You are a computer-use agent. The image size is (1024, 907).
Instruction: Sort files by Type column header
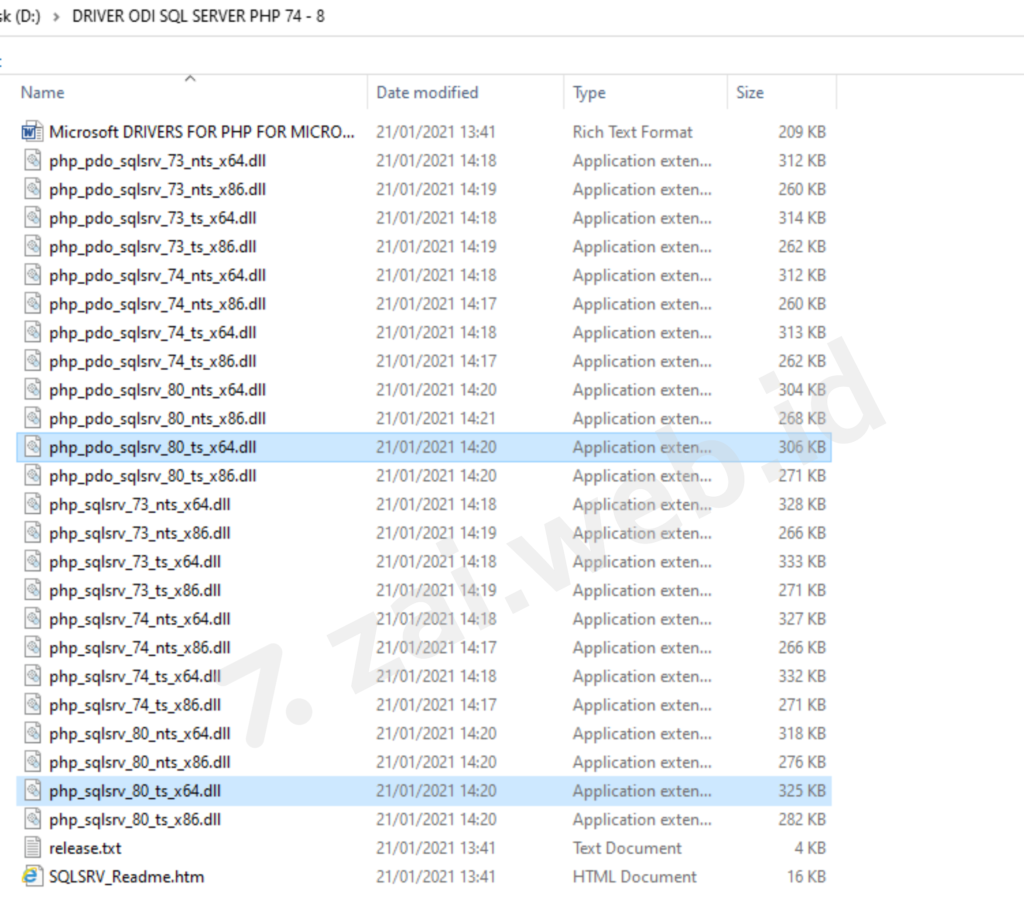click(x=589, y=92)
